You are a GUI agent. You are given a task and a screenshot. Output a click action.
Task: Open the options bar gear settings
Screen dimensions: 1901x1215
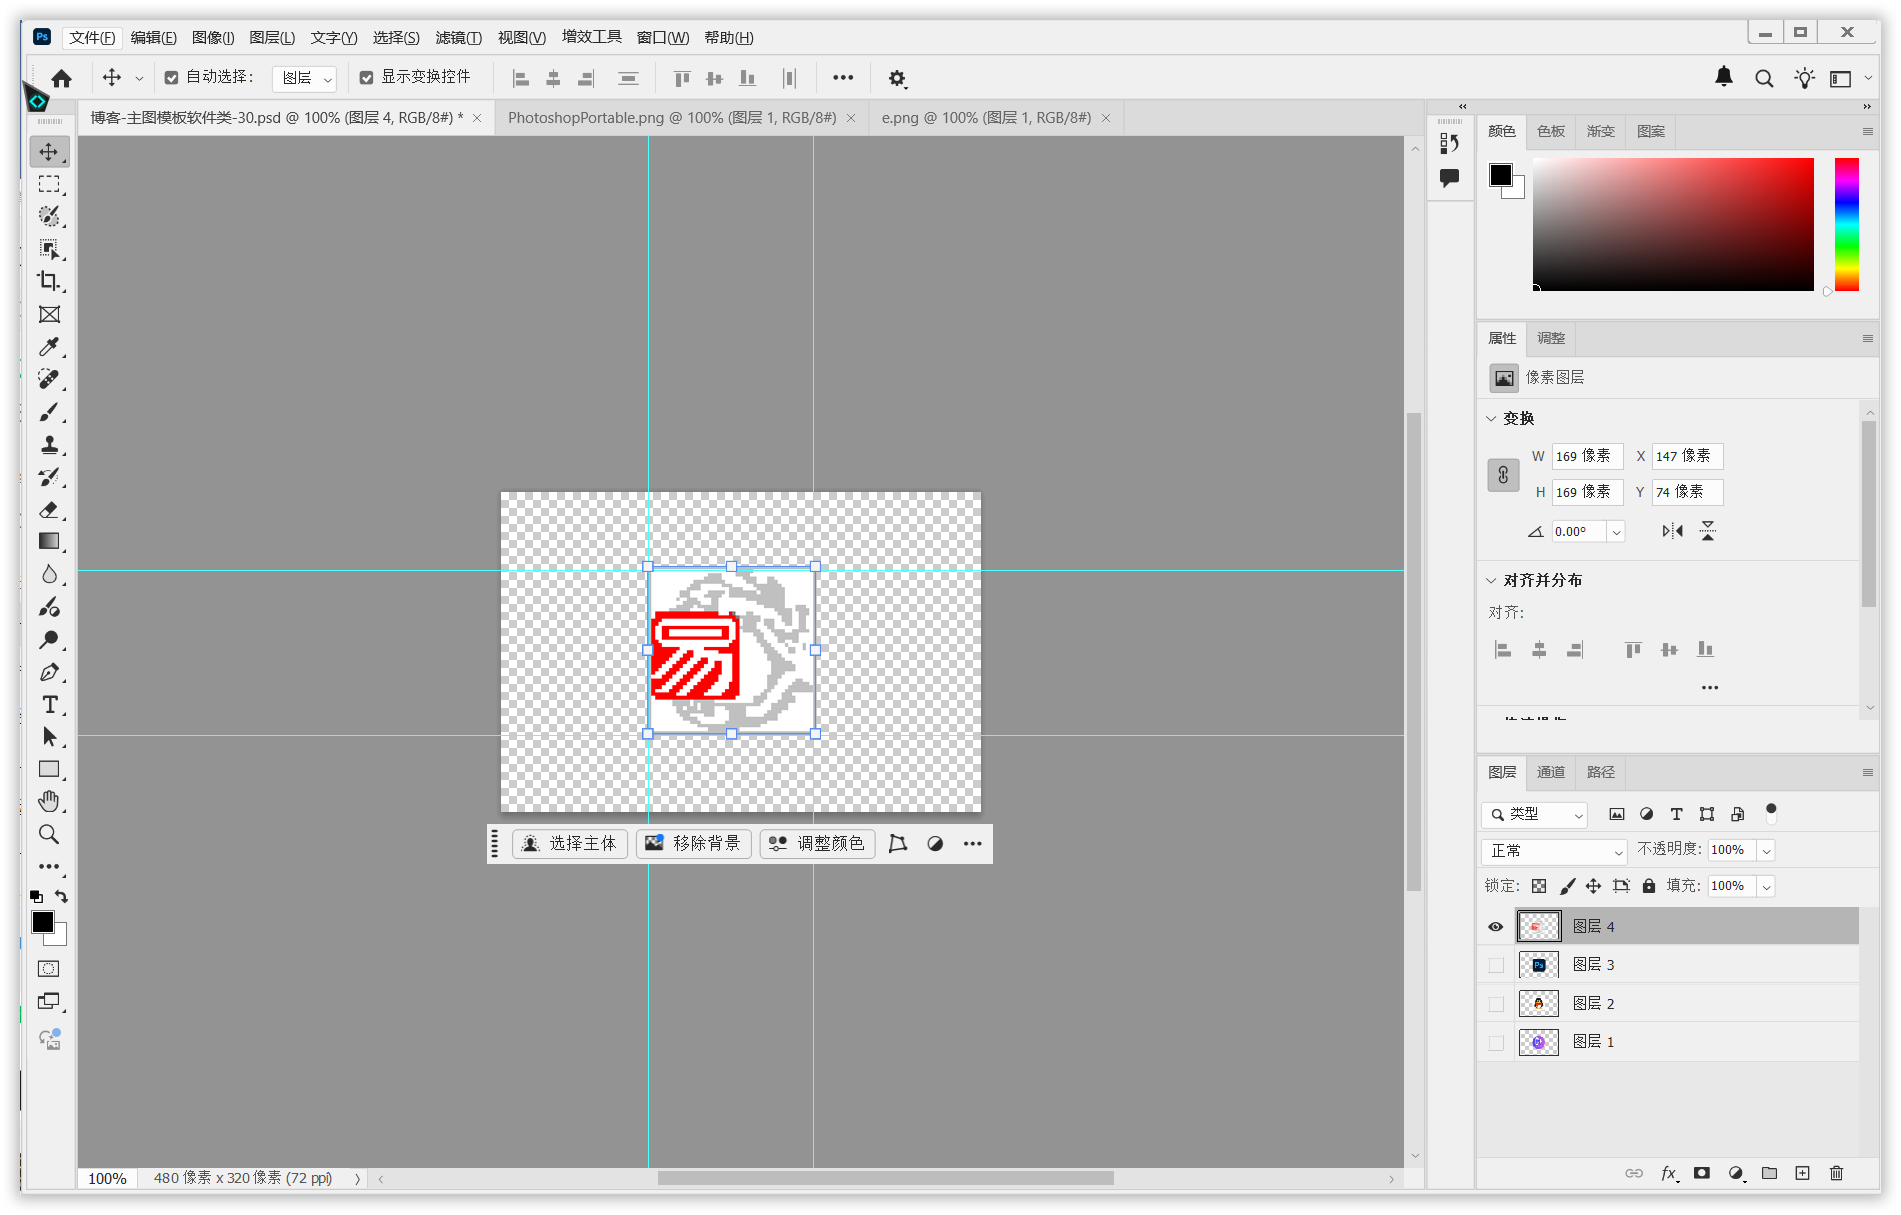point(897,78)
